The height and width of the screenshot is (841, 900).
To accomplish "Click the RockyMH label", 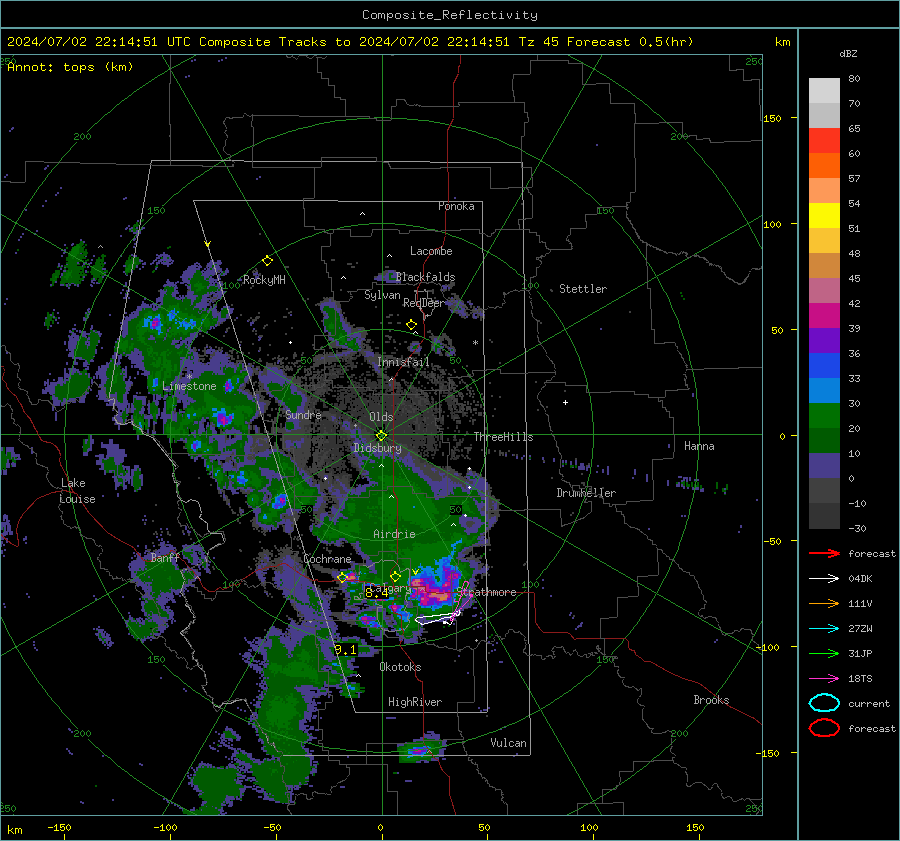I will pyautogui.click(x=264, y=280).
